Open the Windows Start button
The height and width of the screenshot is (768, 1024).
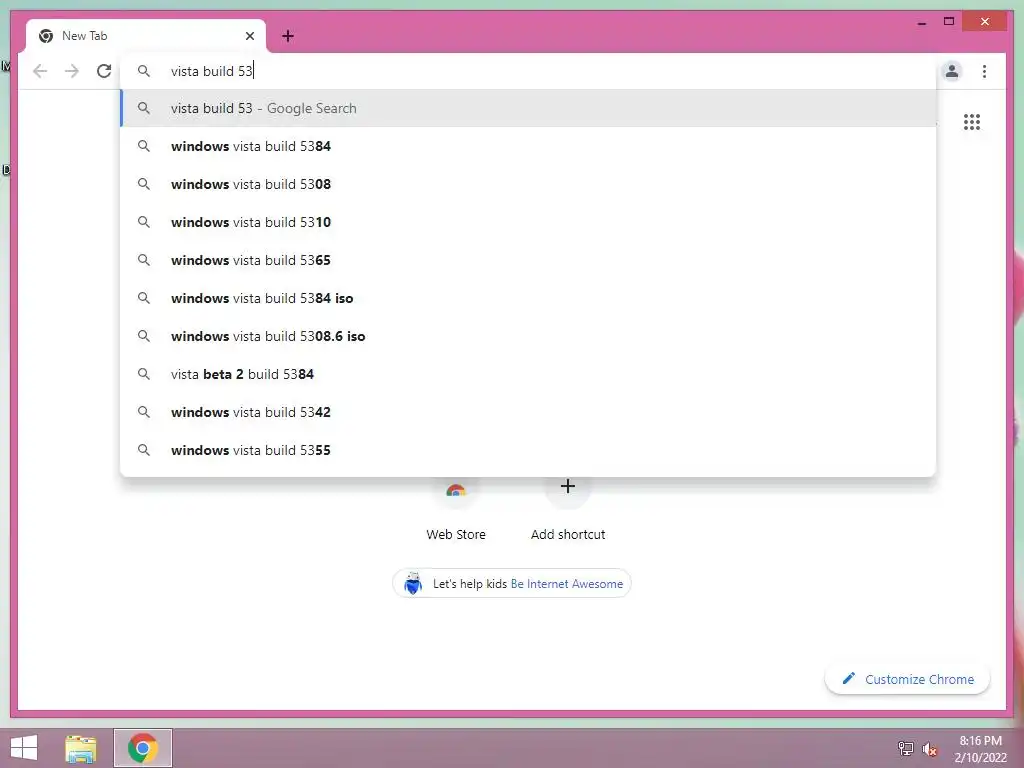point(24,748)
